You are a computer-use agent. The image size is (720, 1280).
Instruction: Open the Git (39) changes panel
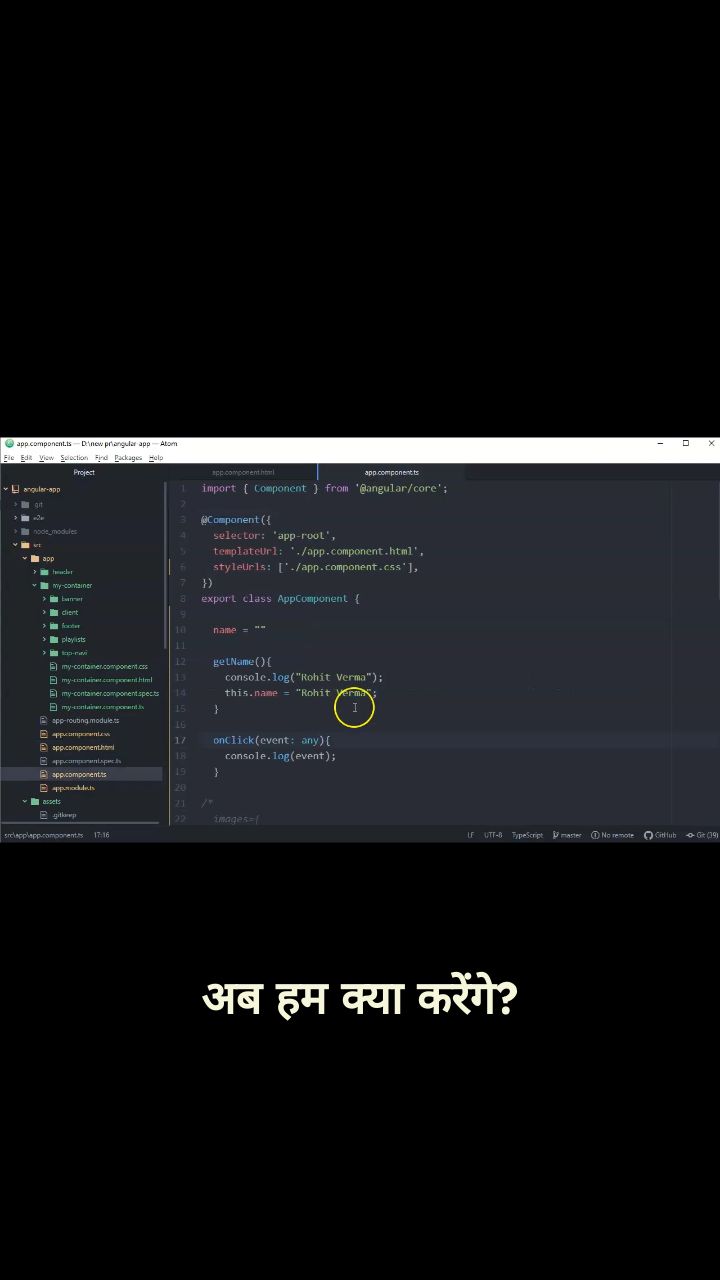702,835
